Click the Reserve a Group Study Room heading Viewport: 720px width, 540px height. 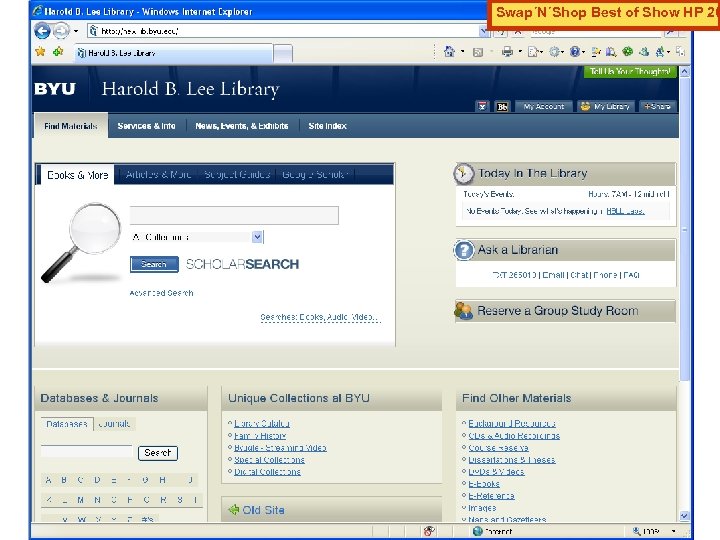pos(557,311)
